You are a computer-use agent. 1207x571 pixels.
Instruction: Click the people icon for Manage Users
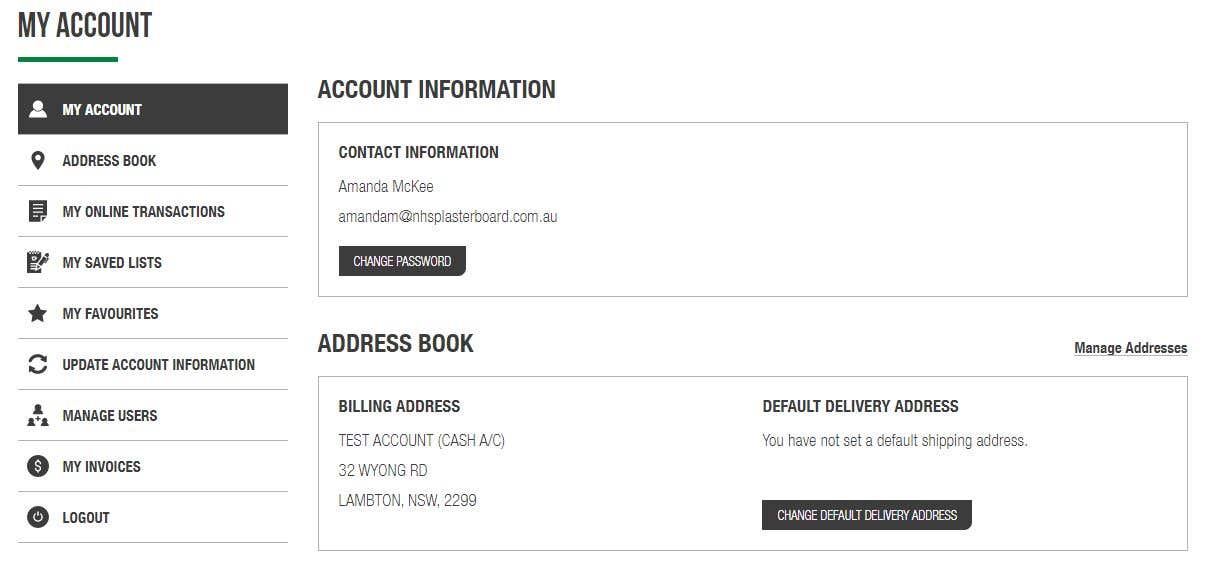38,415
